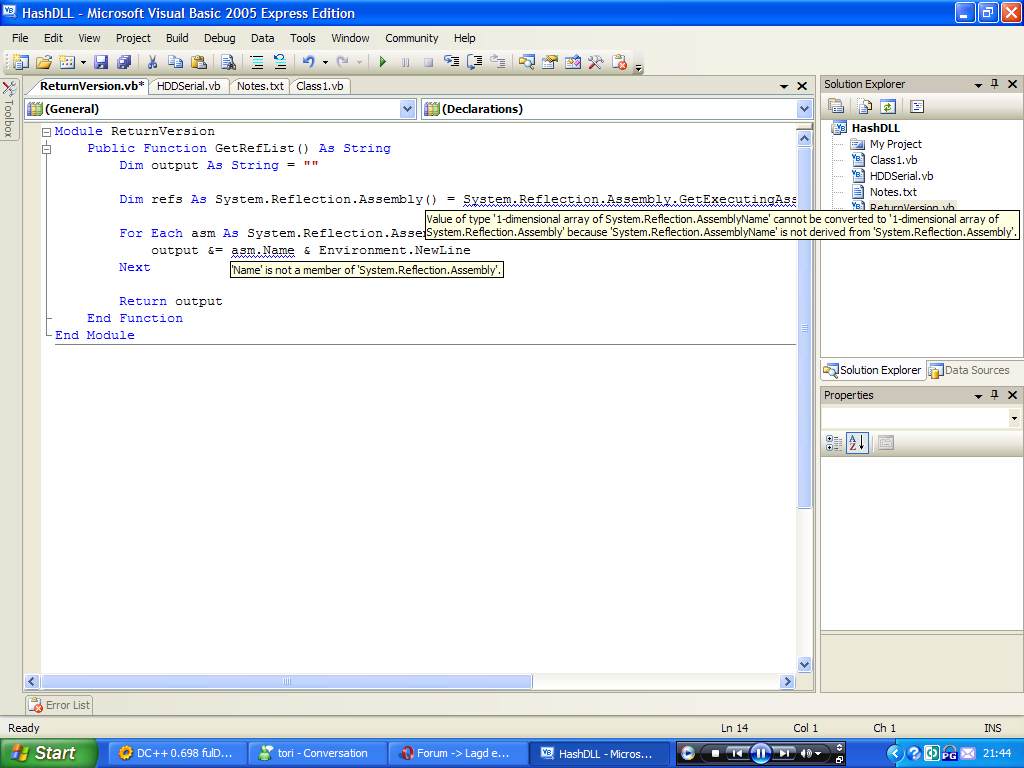Image resolution: width=1024 pixels, height=768 pixels.
Task: Switch Properties to Categorized view
Action: point(834,443)
